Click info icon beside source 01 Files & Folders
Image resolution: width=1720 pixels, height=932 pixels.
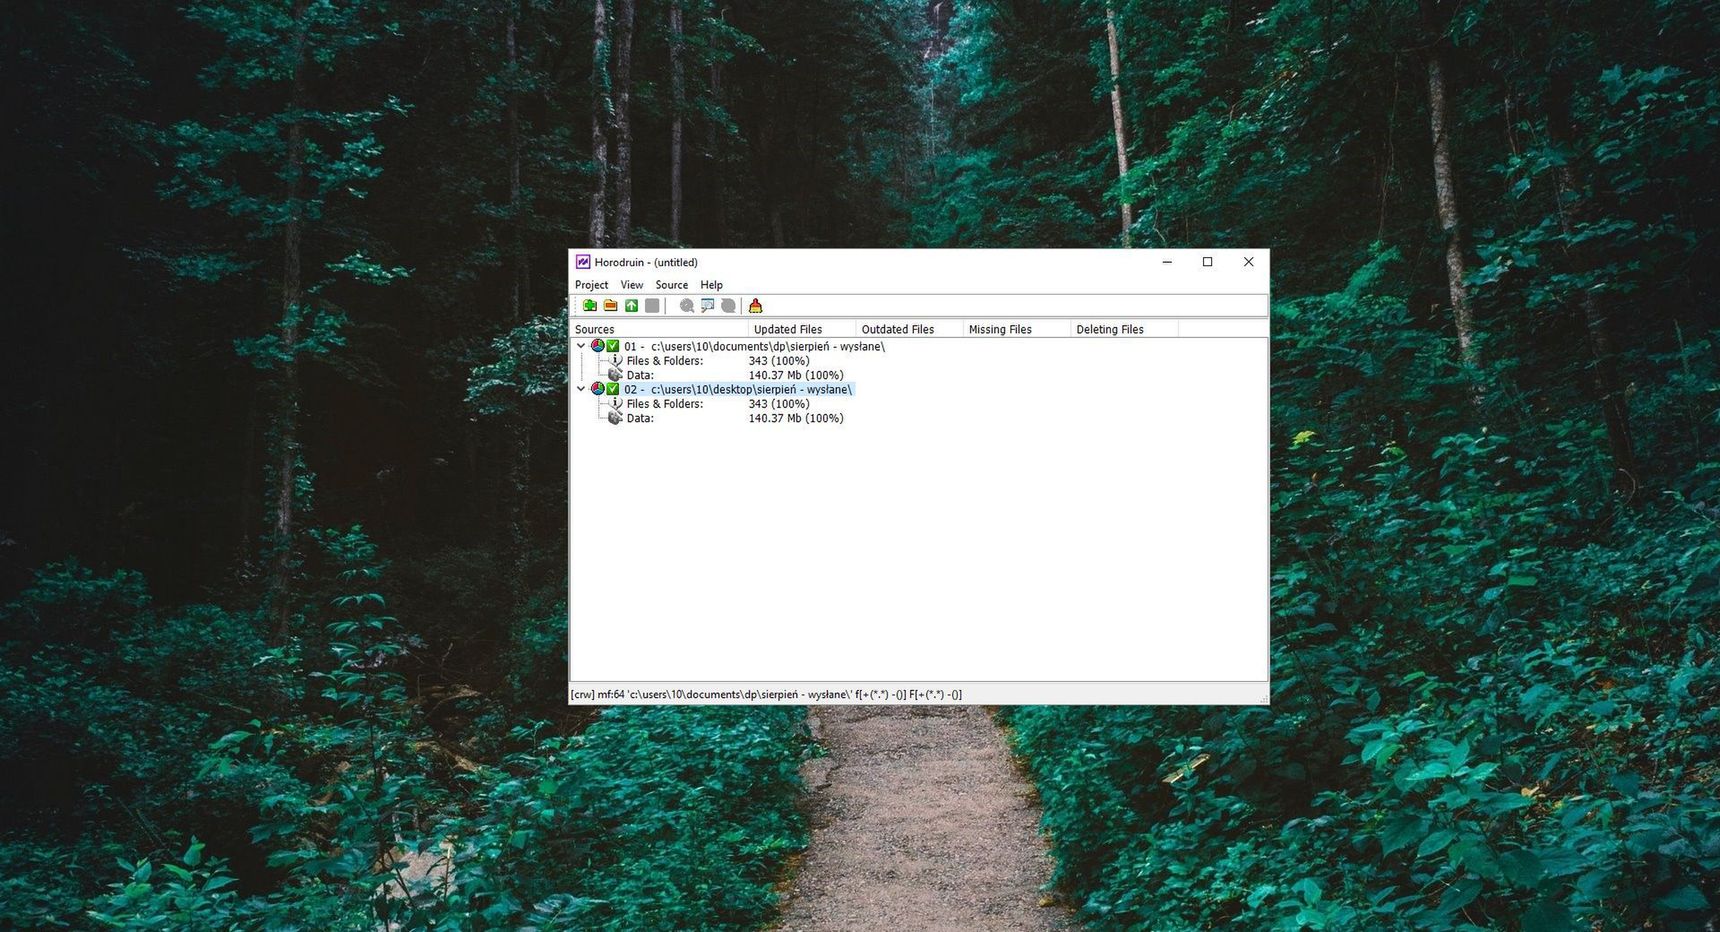tap(616, 361)
